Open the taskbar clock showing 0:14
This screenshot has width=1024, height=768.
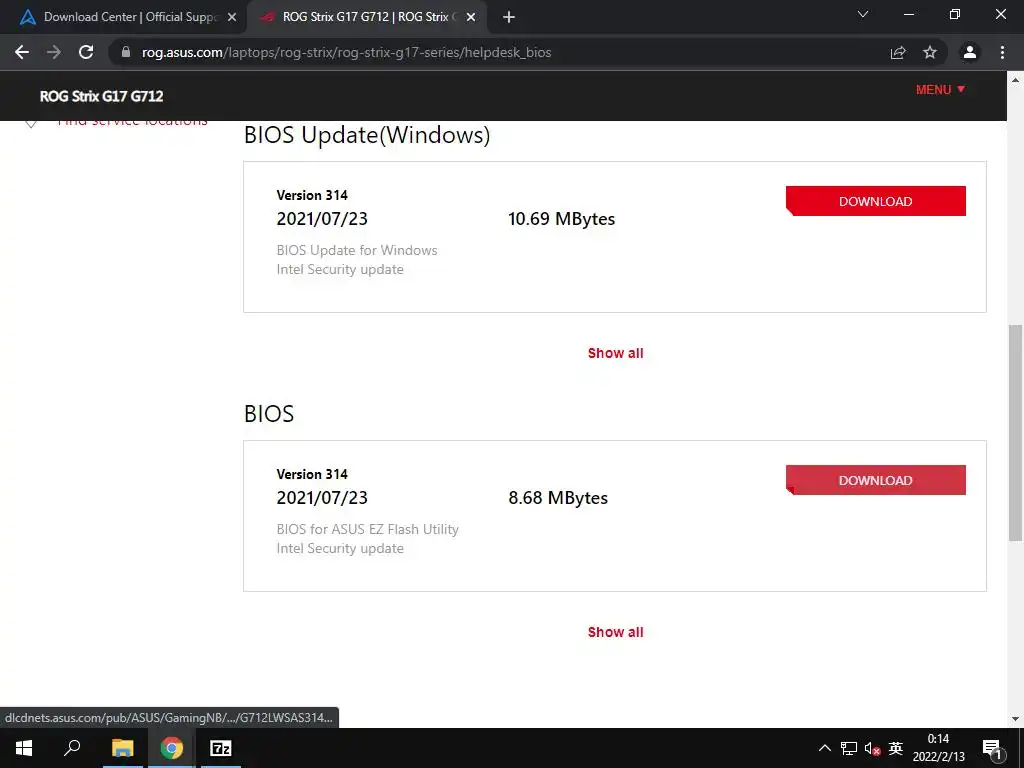click(938, 748)
